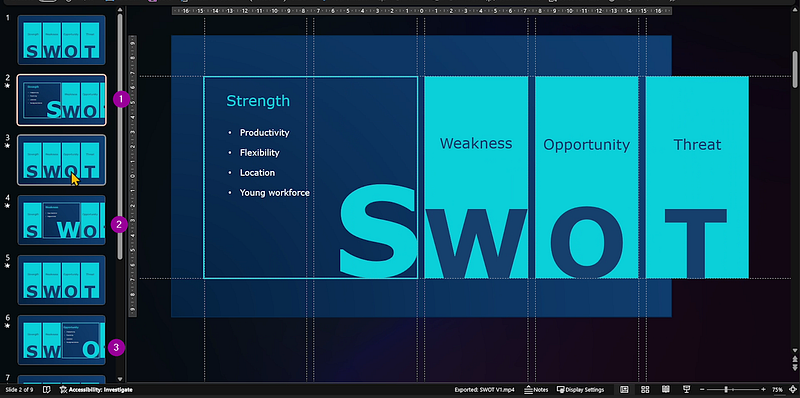Fit slide to current window
Screen dimensions: 800x398
click(x=793, y=390)
